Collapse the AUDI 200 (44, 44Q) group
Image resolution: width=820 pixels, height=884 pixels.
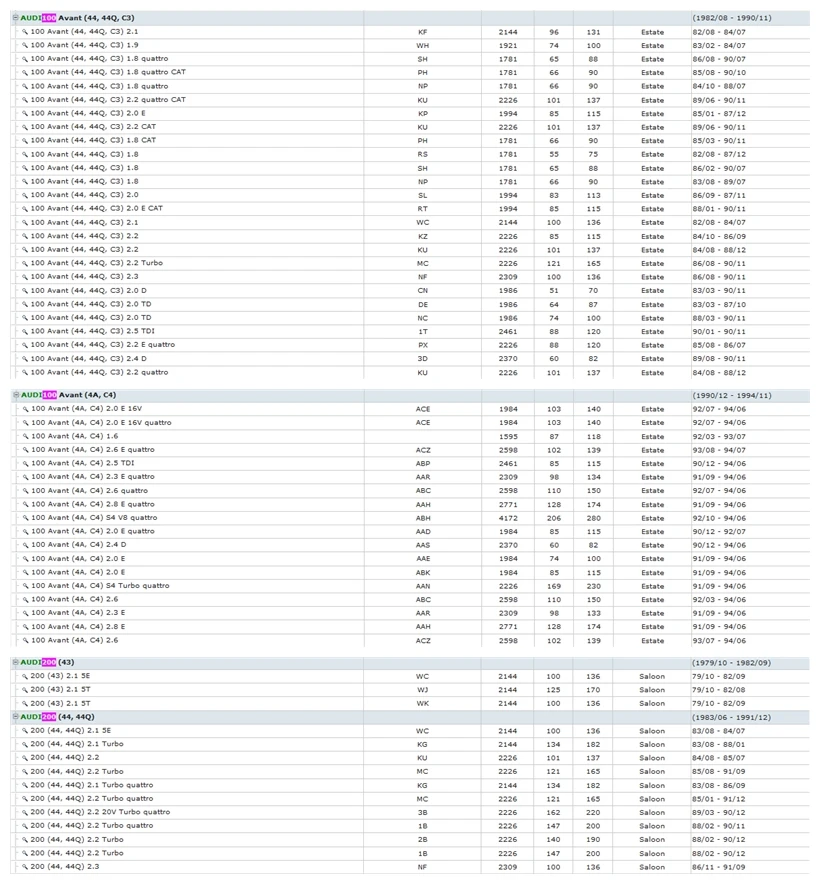pyautogui.click(x=15, y=717)
